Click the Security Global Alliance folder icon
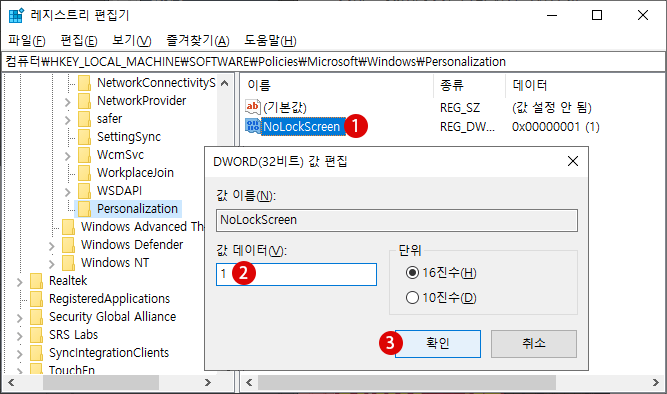The image size is (667, 394). 36,317
